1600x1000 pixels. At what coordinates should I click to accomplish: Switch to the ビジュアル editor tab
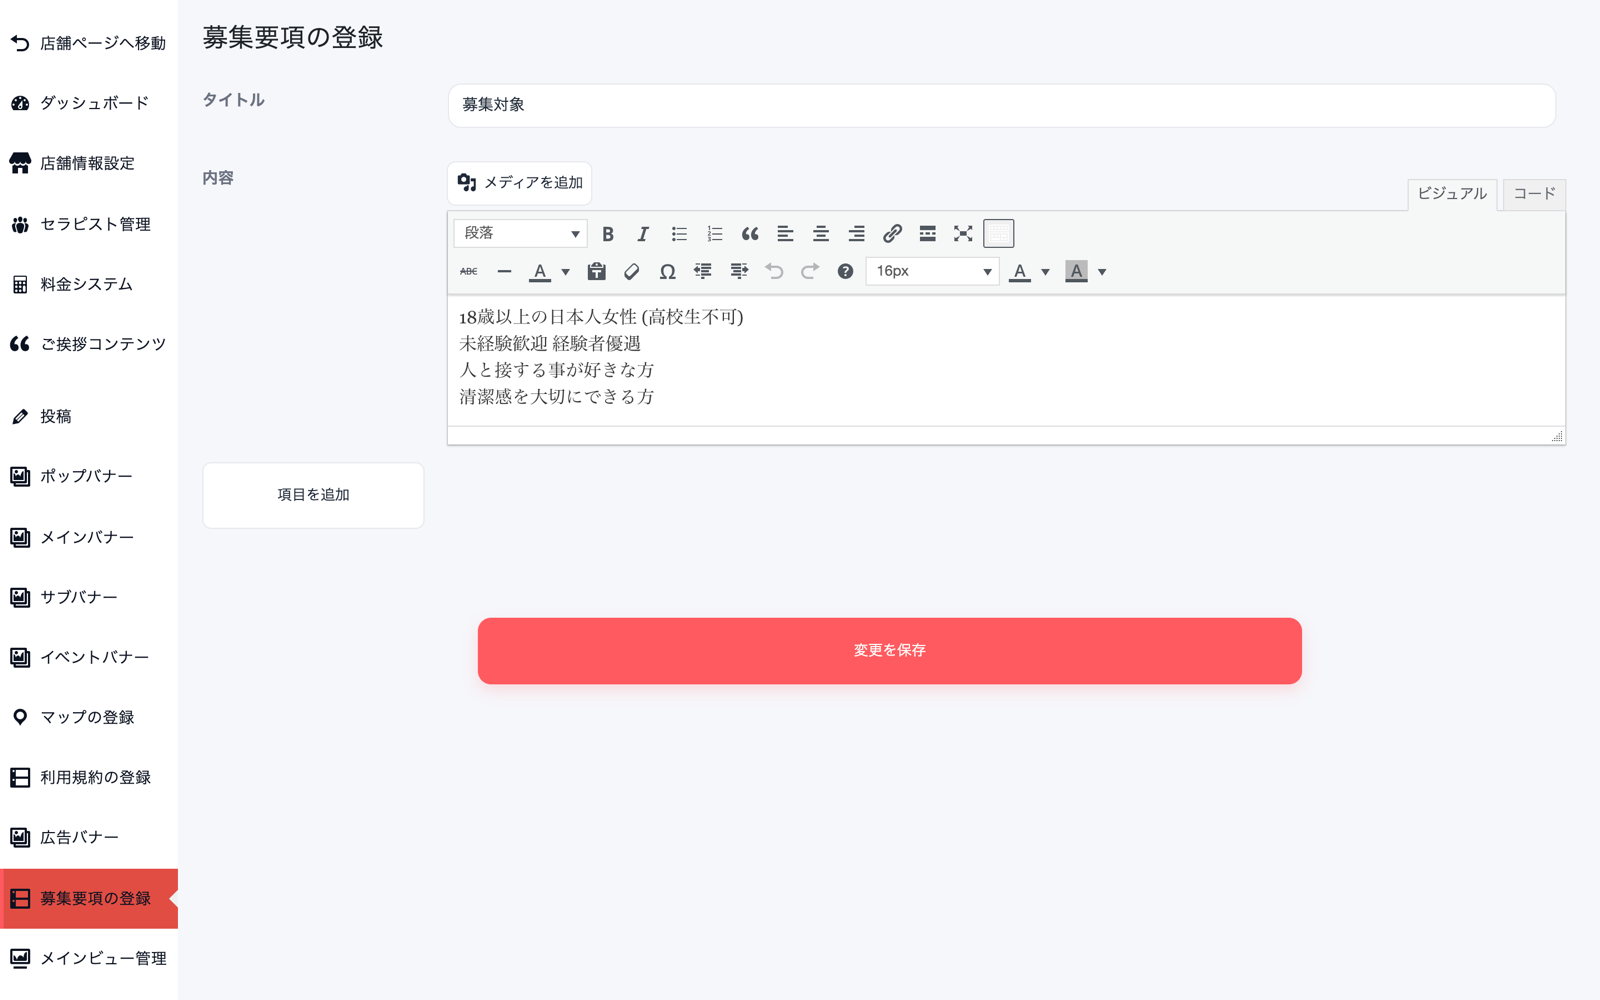click(x=1452, y=194)
